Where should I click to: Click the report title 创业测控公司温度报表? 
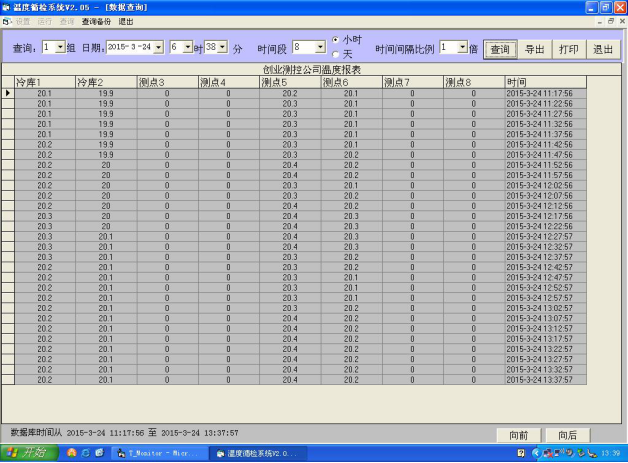coord(312,70)
